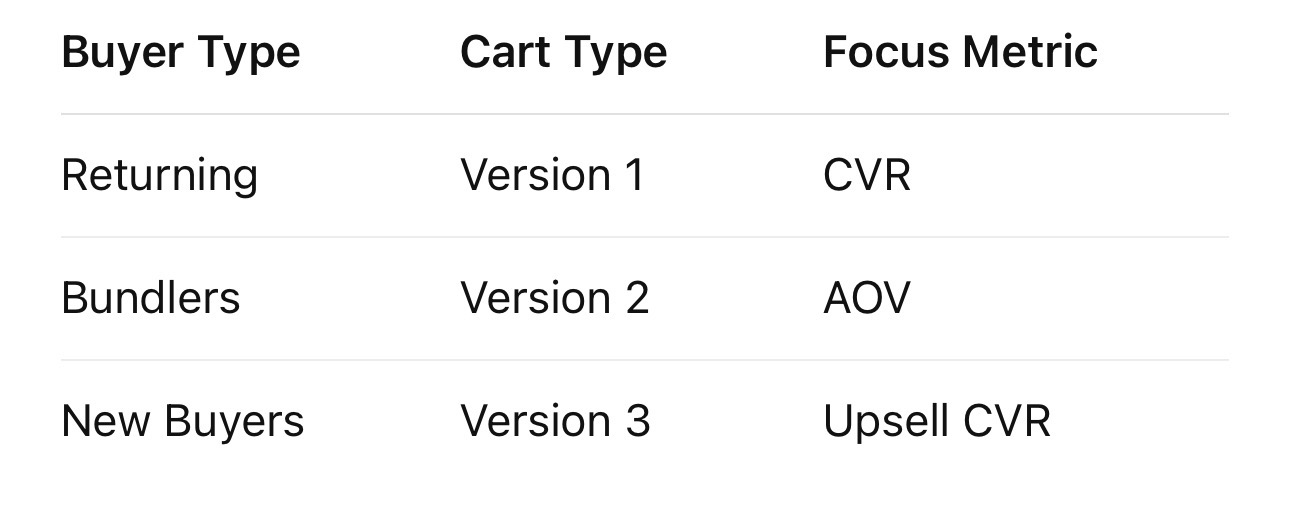The width and height of the screenshot is (1290, 524).
Task: Click the digit 2 in Version 2
Action: pos(637,298)
